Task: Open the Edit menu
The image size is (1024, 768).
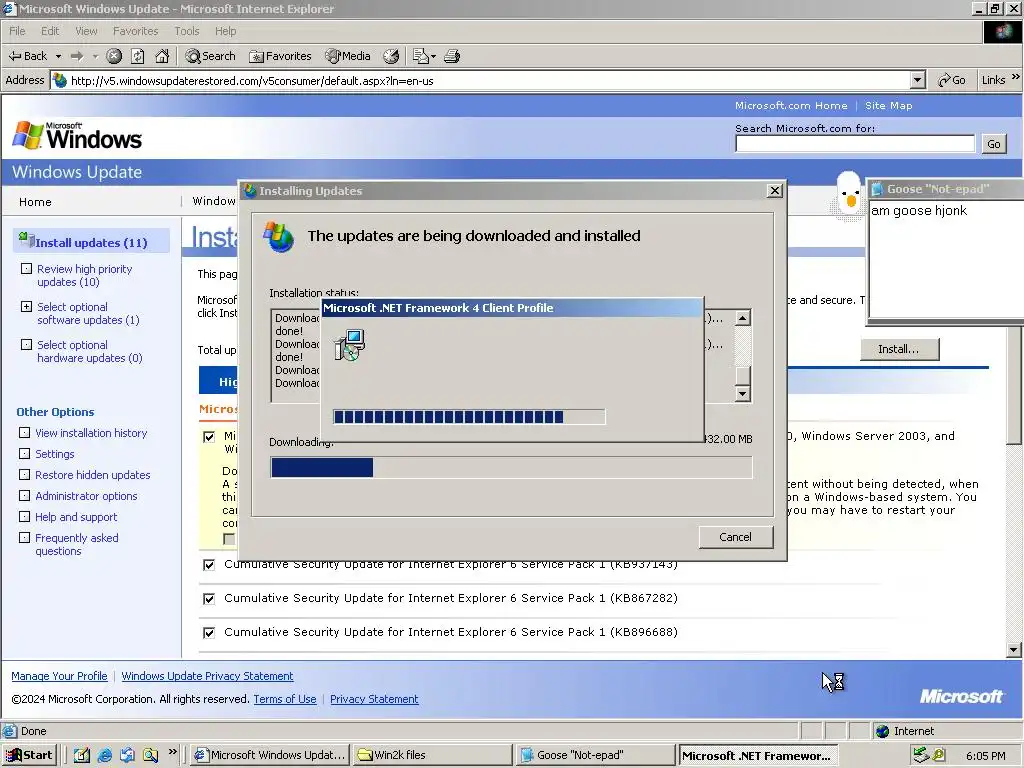Action: [x=50, y=31]
